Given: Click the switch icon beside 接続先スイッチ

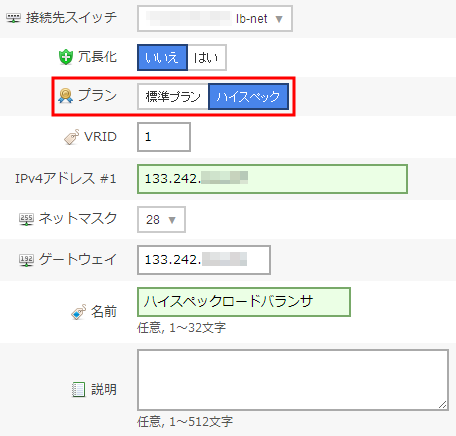Looking at the screenshot, I should pos(13,18).
